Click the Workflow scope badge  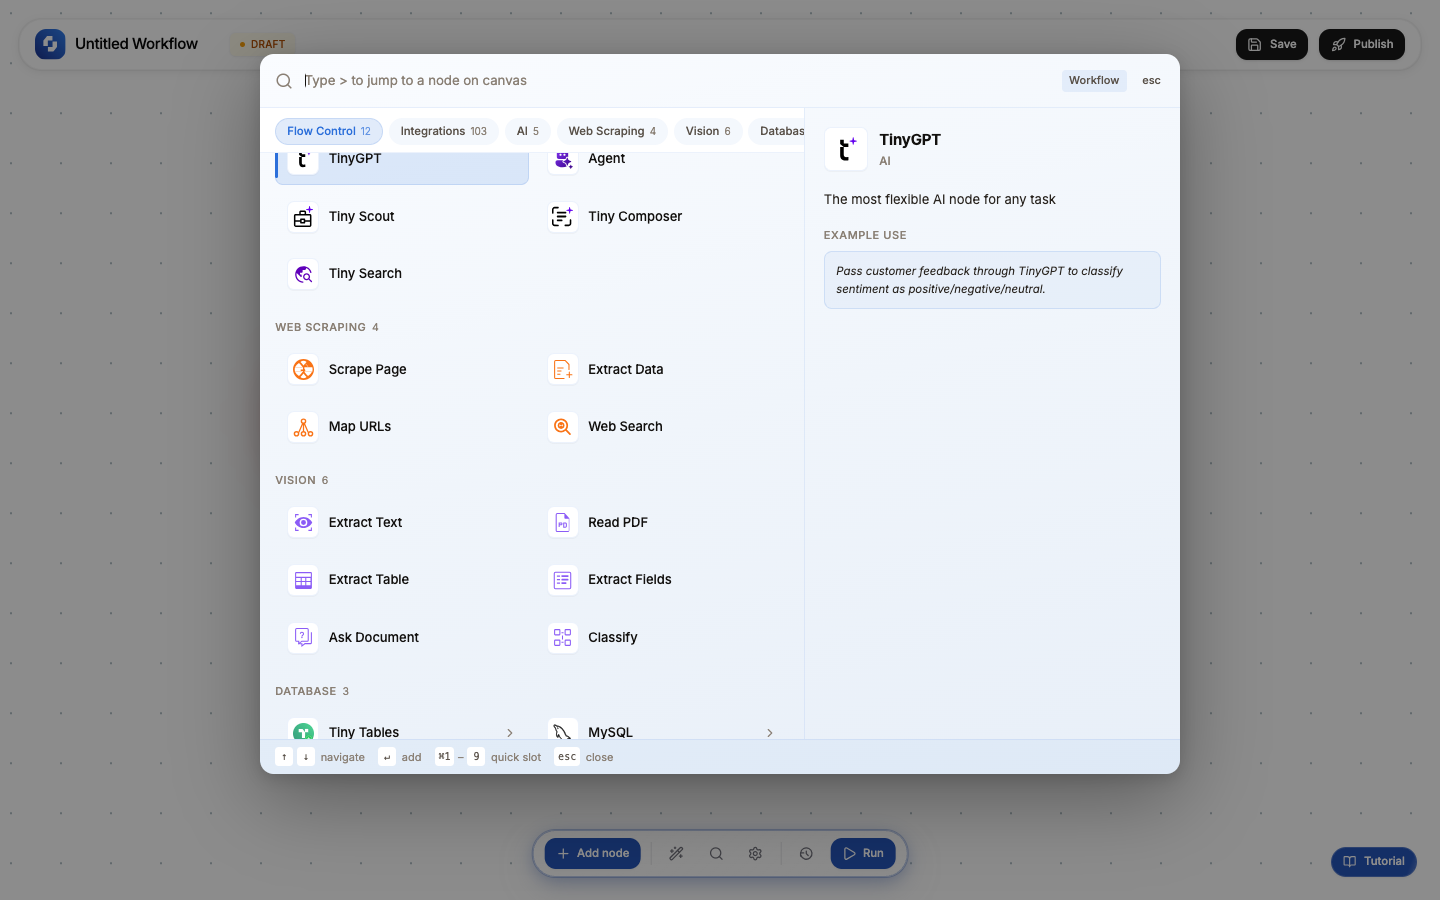pos(1094,81)
